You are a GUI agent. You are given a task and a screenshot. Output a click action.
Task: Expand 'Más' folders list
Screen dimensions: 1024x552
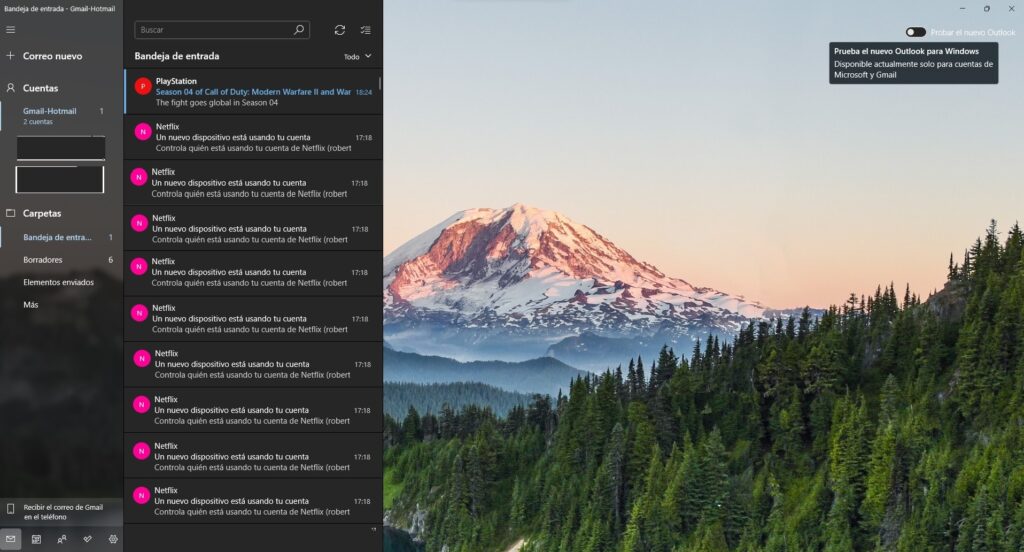tap(31, 304)
